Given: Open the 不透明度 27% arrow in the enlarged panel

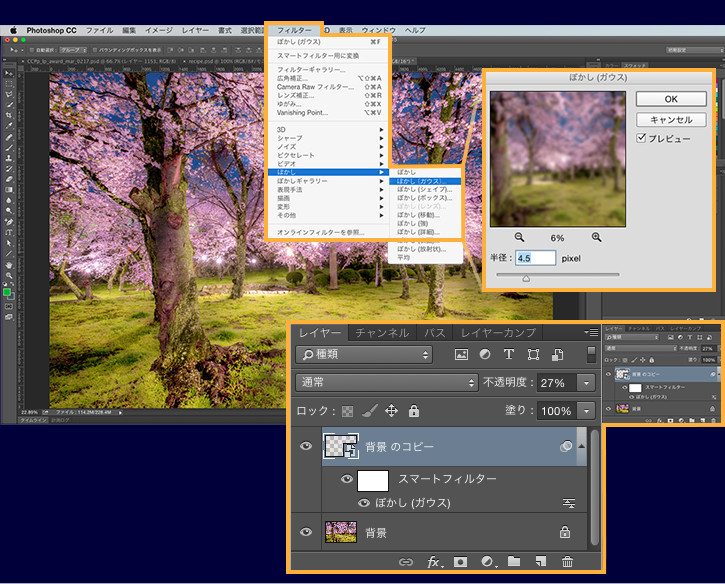Looking at the screenshot, I should [x=586, y=383].
